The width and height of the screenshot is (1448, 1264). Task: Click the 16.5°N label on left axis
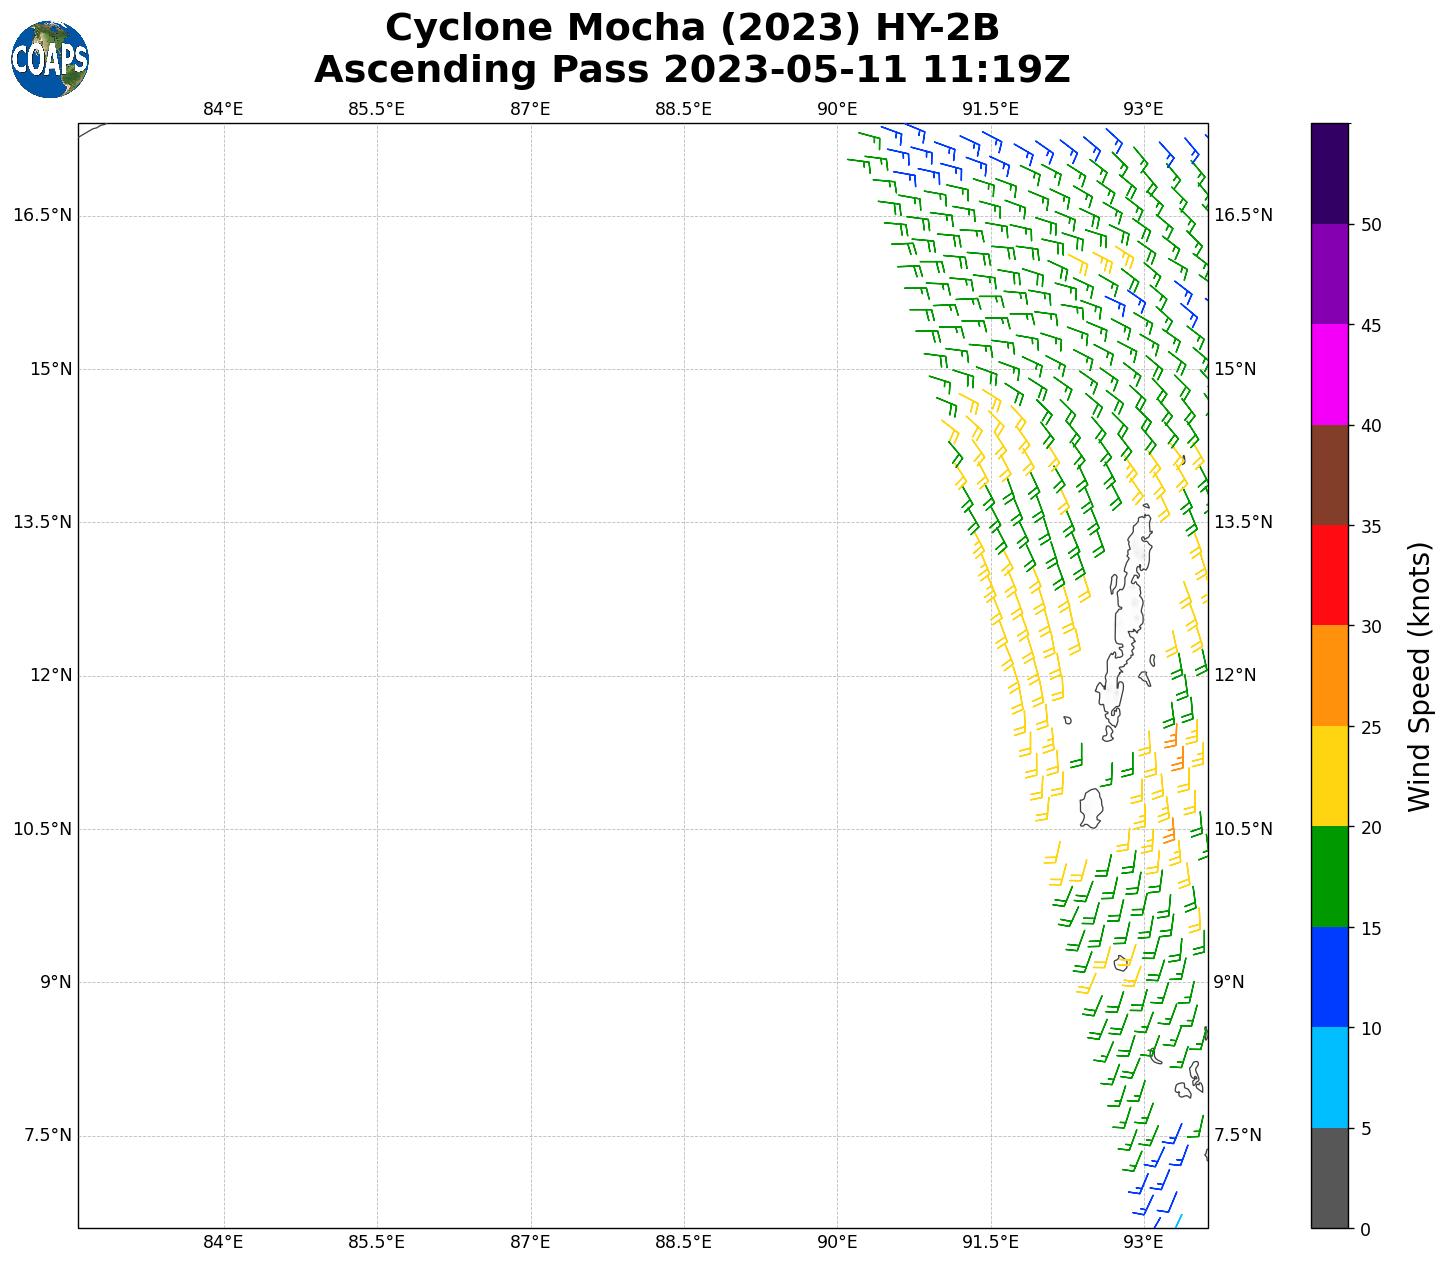pos(42,215)
